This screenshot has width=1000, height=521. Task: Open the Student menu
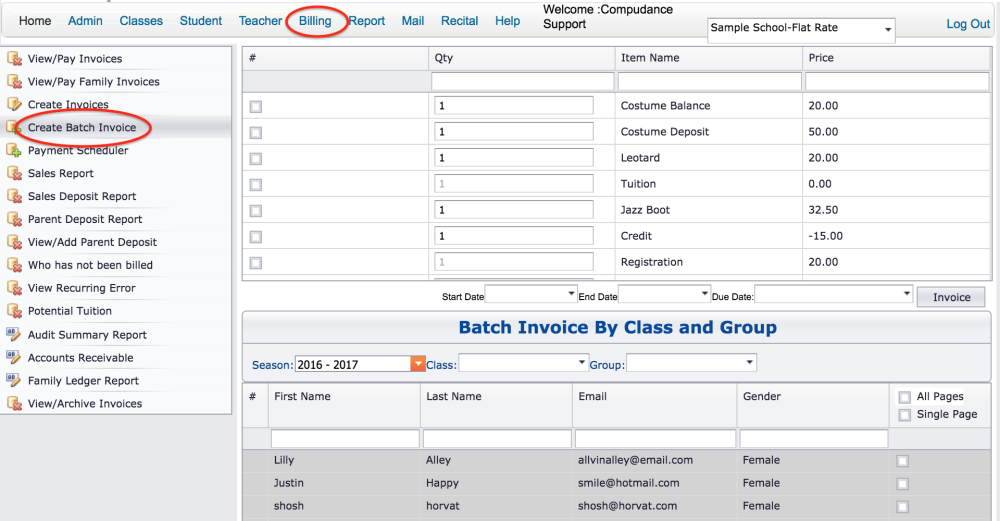(x=201, y=21)
